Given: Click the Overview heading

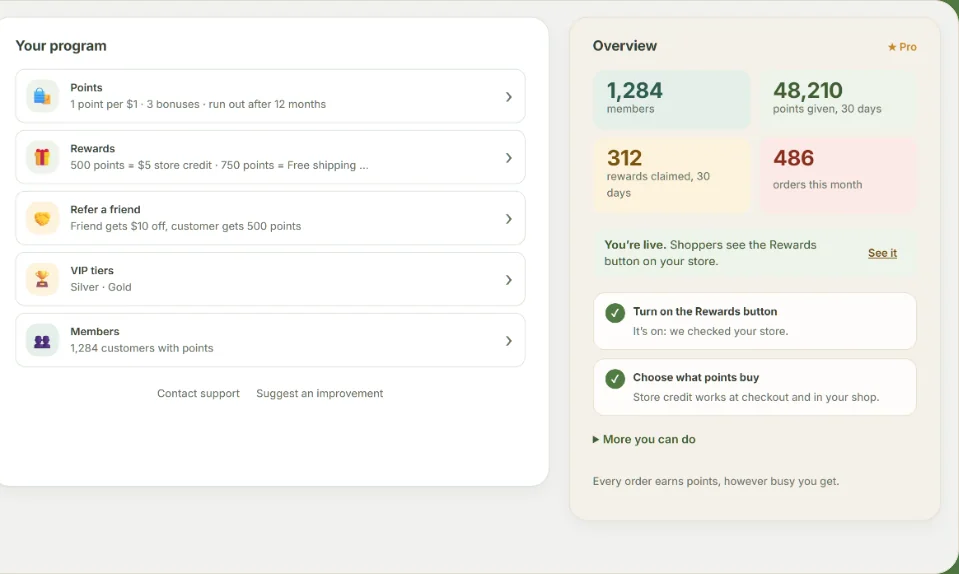Looking at the screenshot, I should (x=624, y=46).
